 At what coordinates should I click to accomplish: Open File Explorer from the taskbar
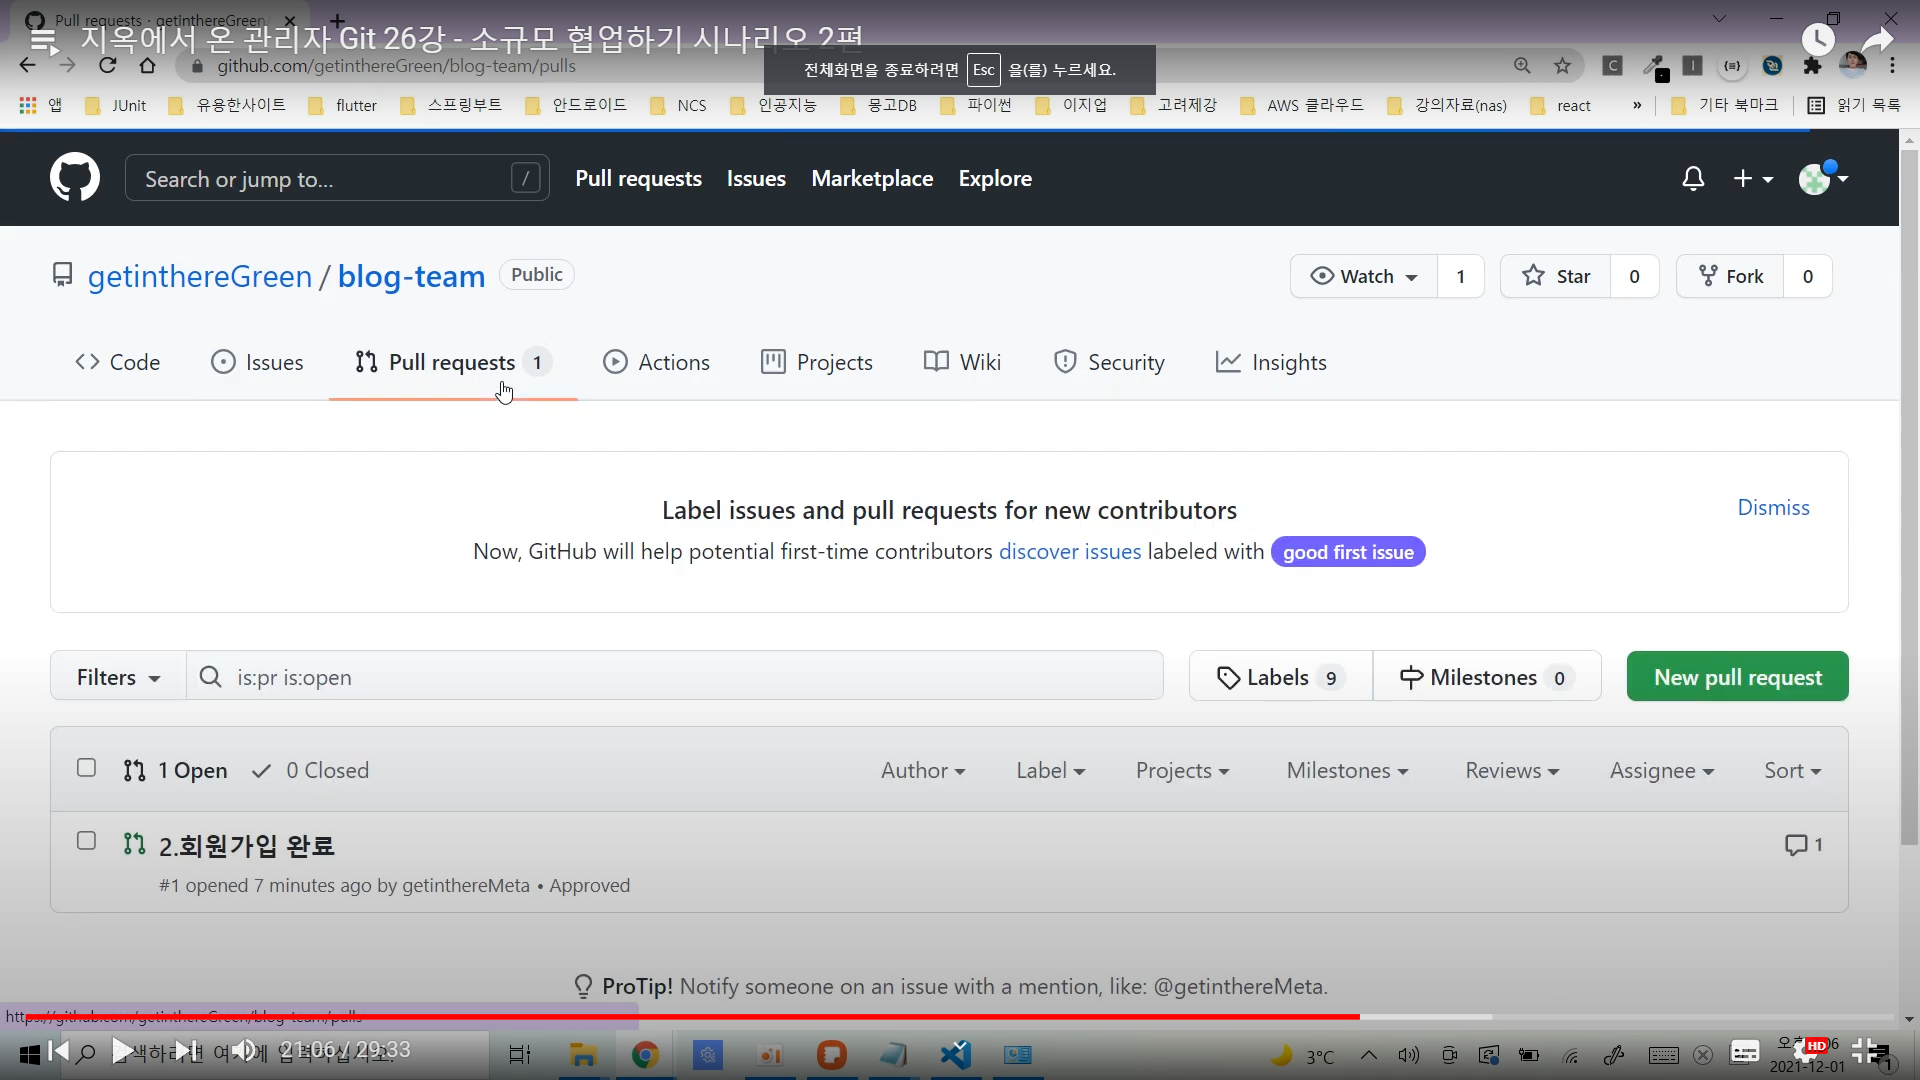pyautogui.click(x=583, y=1055)
